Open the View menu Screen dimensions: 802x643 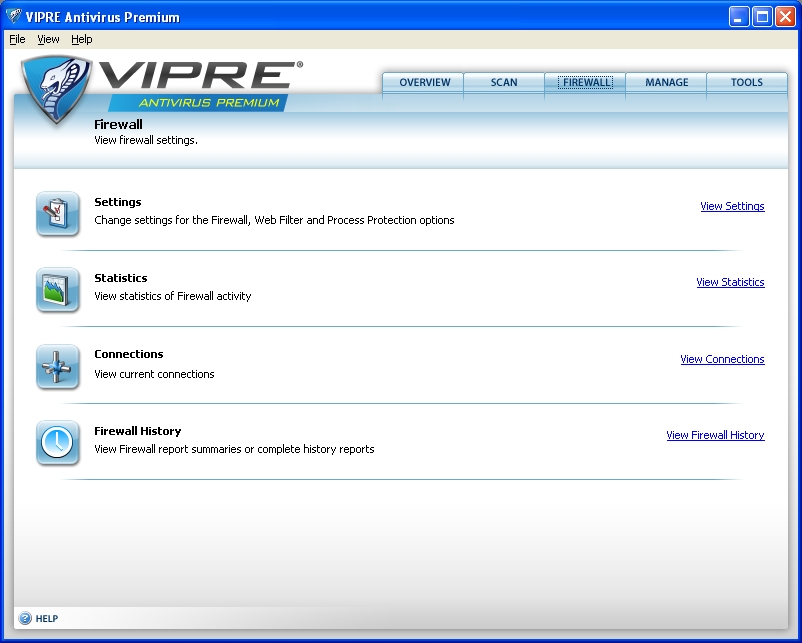pyautogui.click(x=48, y=39)
